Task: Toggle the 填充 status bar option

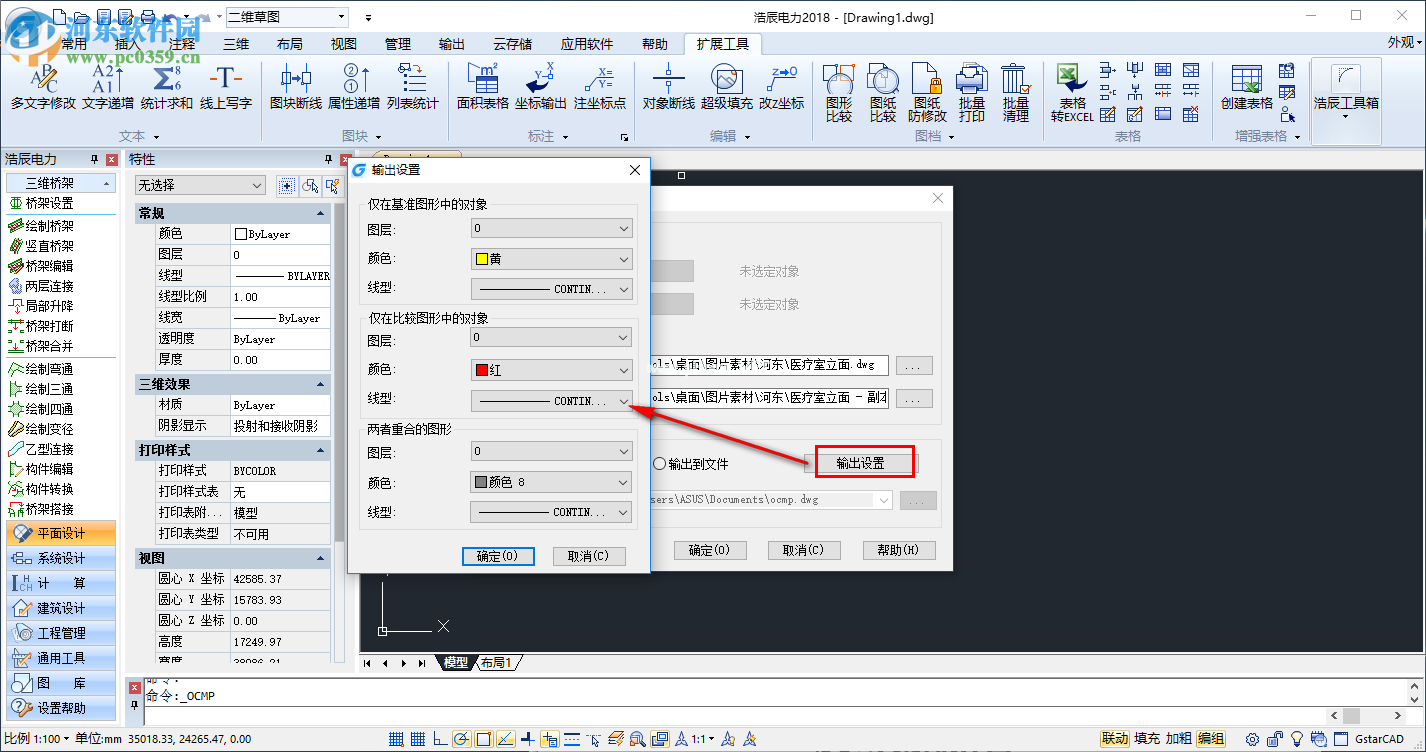Action: (1147, 739)
